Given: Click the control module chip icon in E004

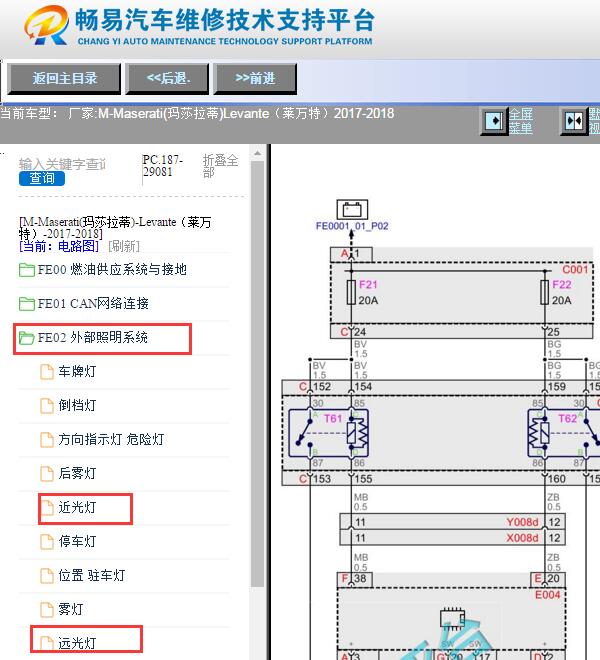Looking at the screenshot, I should click(452, 619).
